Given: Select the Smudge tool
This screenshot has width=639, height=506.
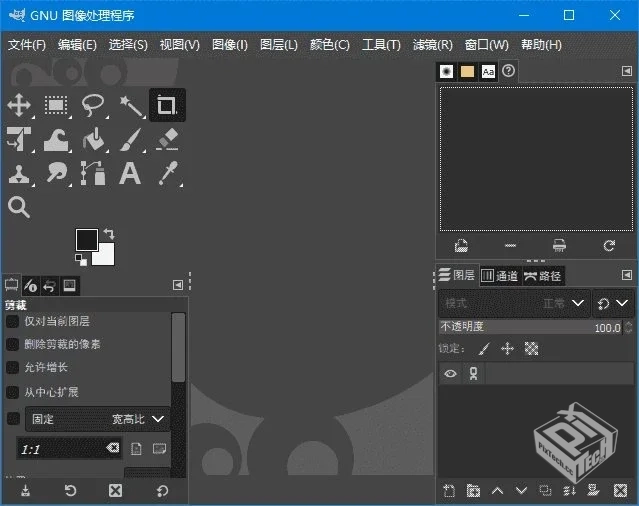Looking at the screenshot, I should pyautogui.click(x=56, y=173).
